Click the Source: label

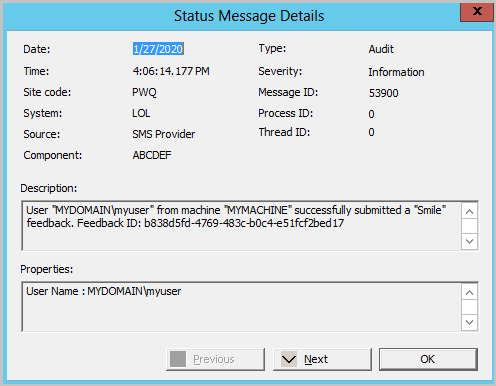[42, 134]
